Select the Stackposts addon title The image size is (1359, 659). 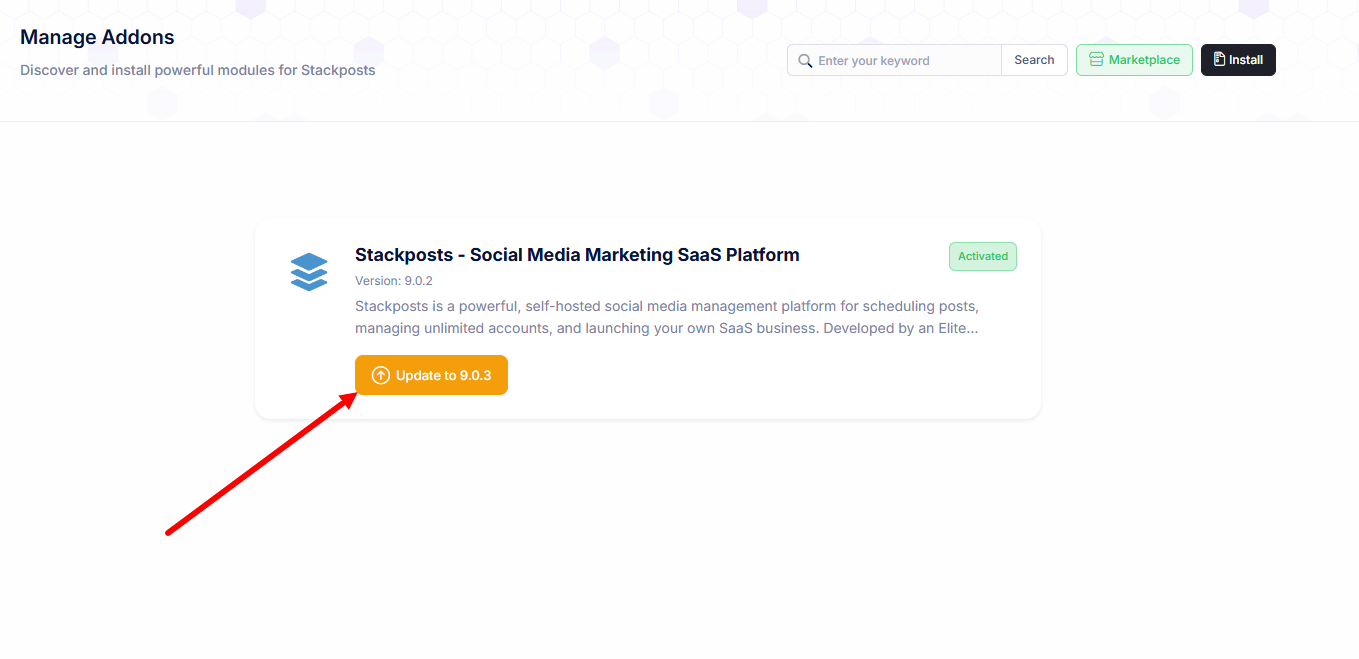pos(577,255)
